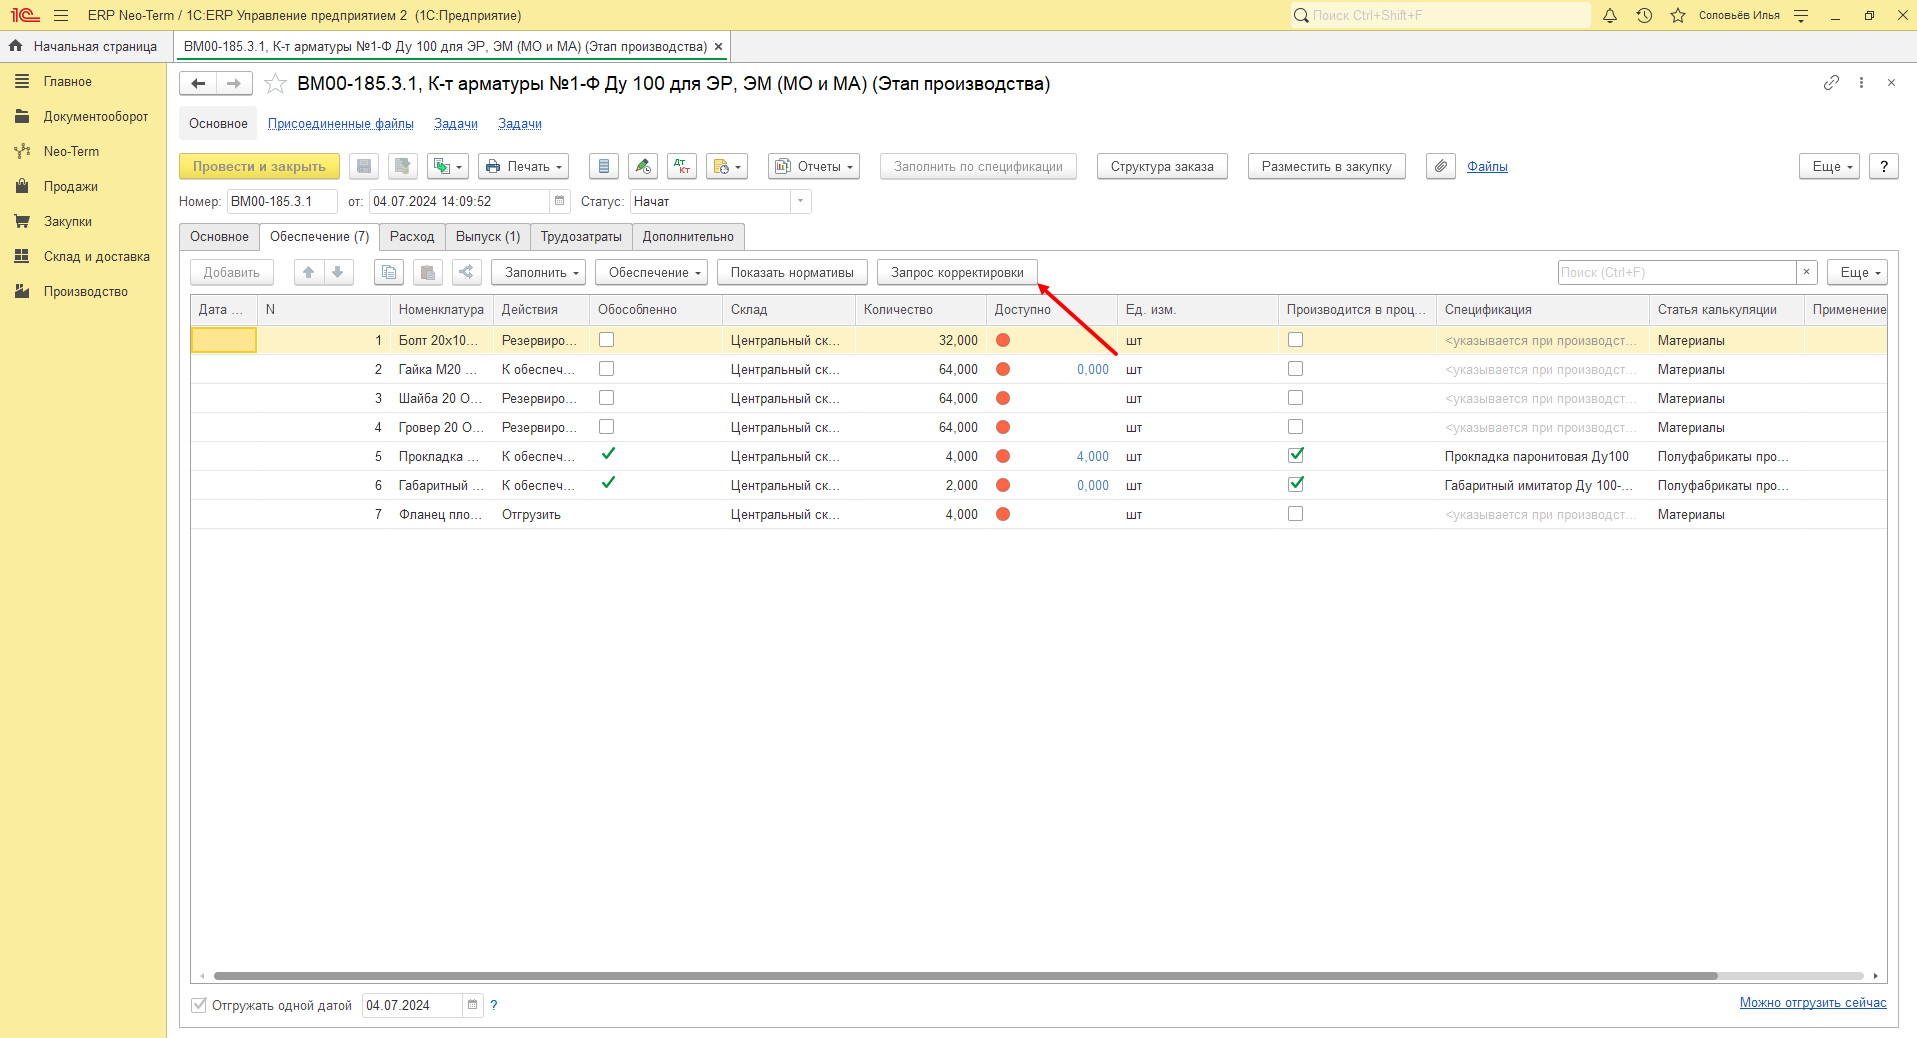
Task: Open the Дт/Кт accounting movements icon
Action: pos(682,167)
